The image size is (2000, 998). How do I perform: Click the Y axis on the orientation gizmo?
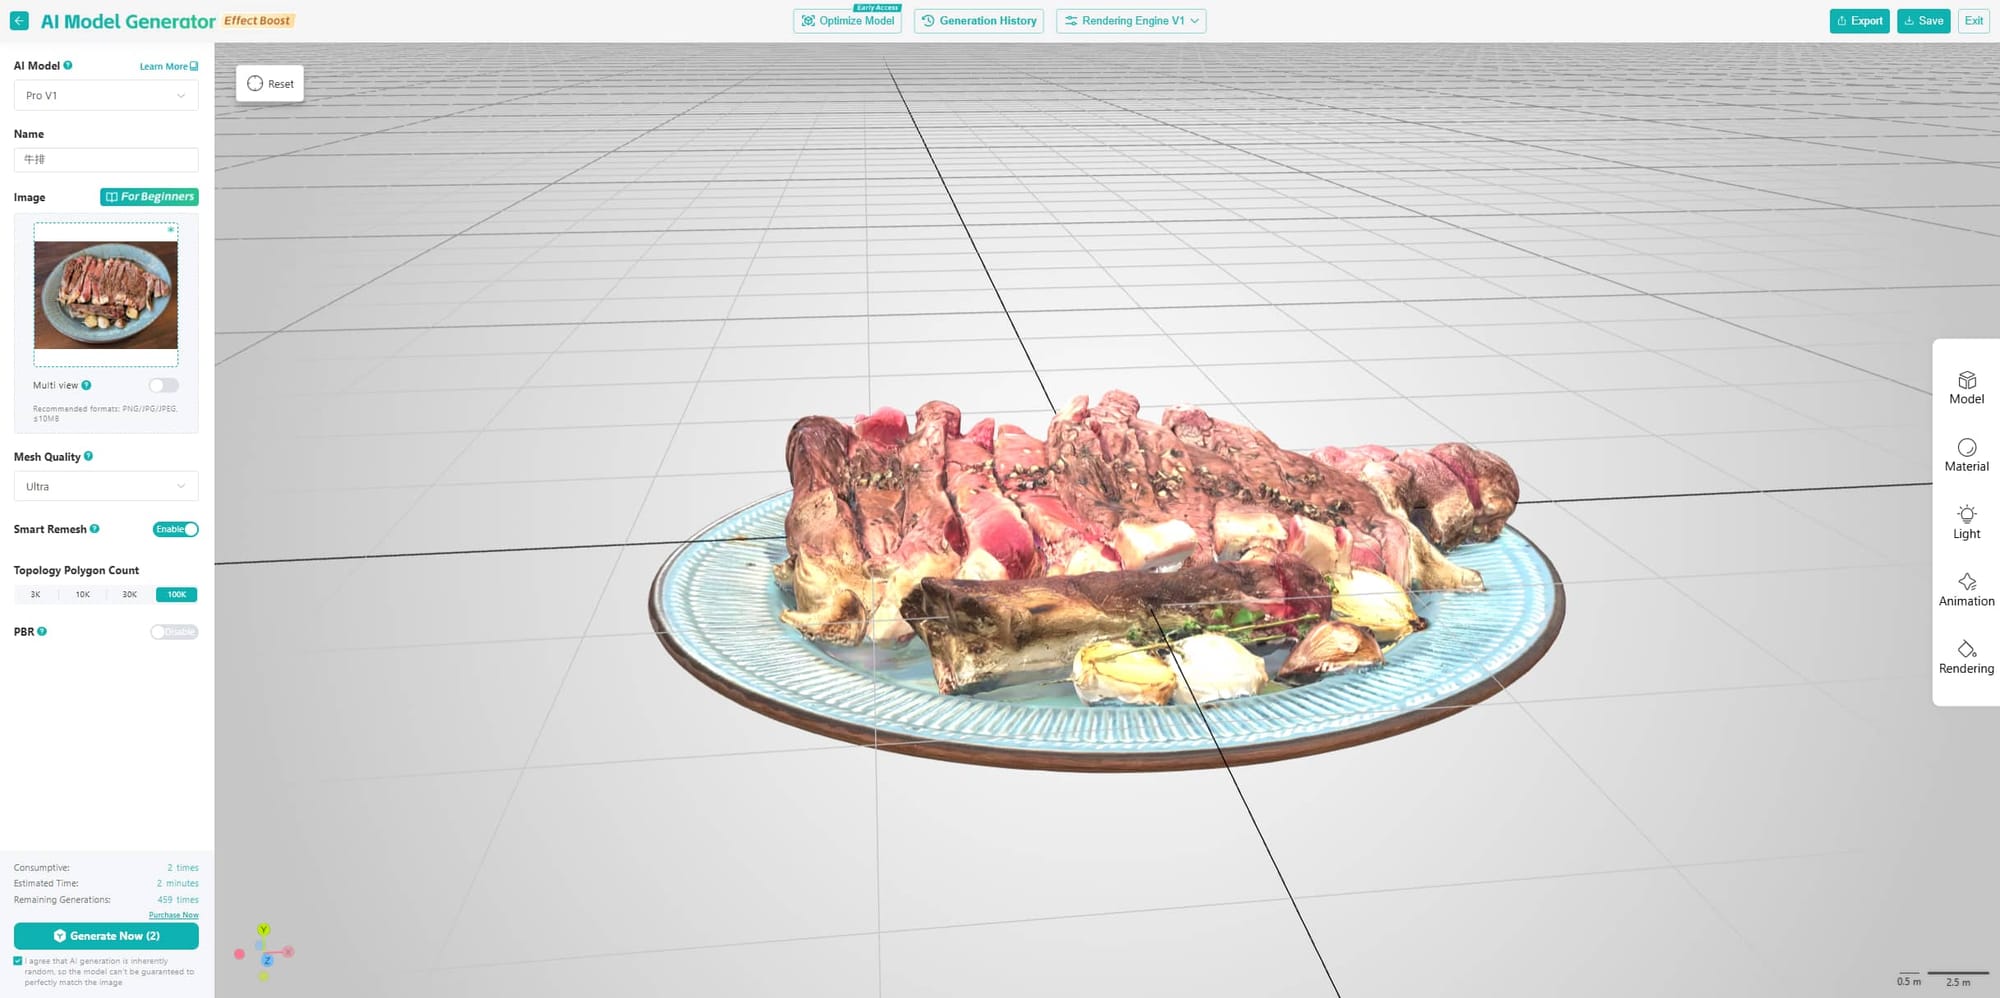point(264,930)
